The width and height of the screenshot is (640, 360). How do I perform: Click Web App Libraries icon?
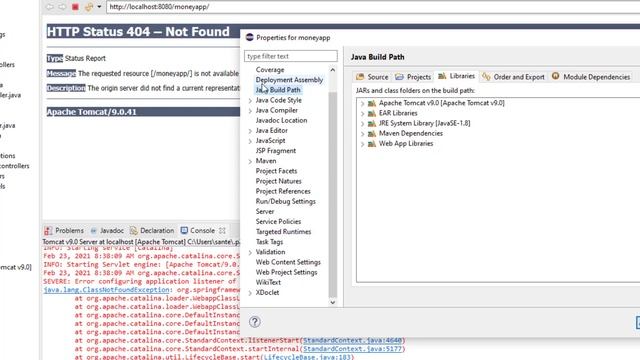tap(371, 144)
